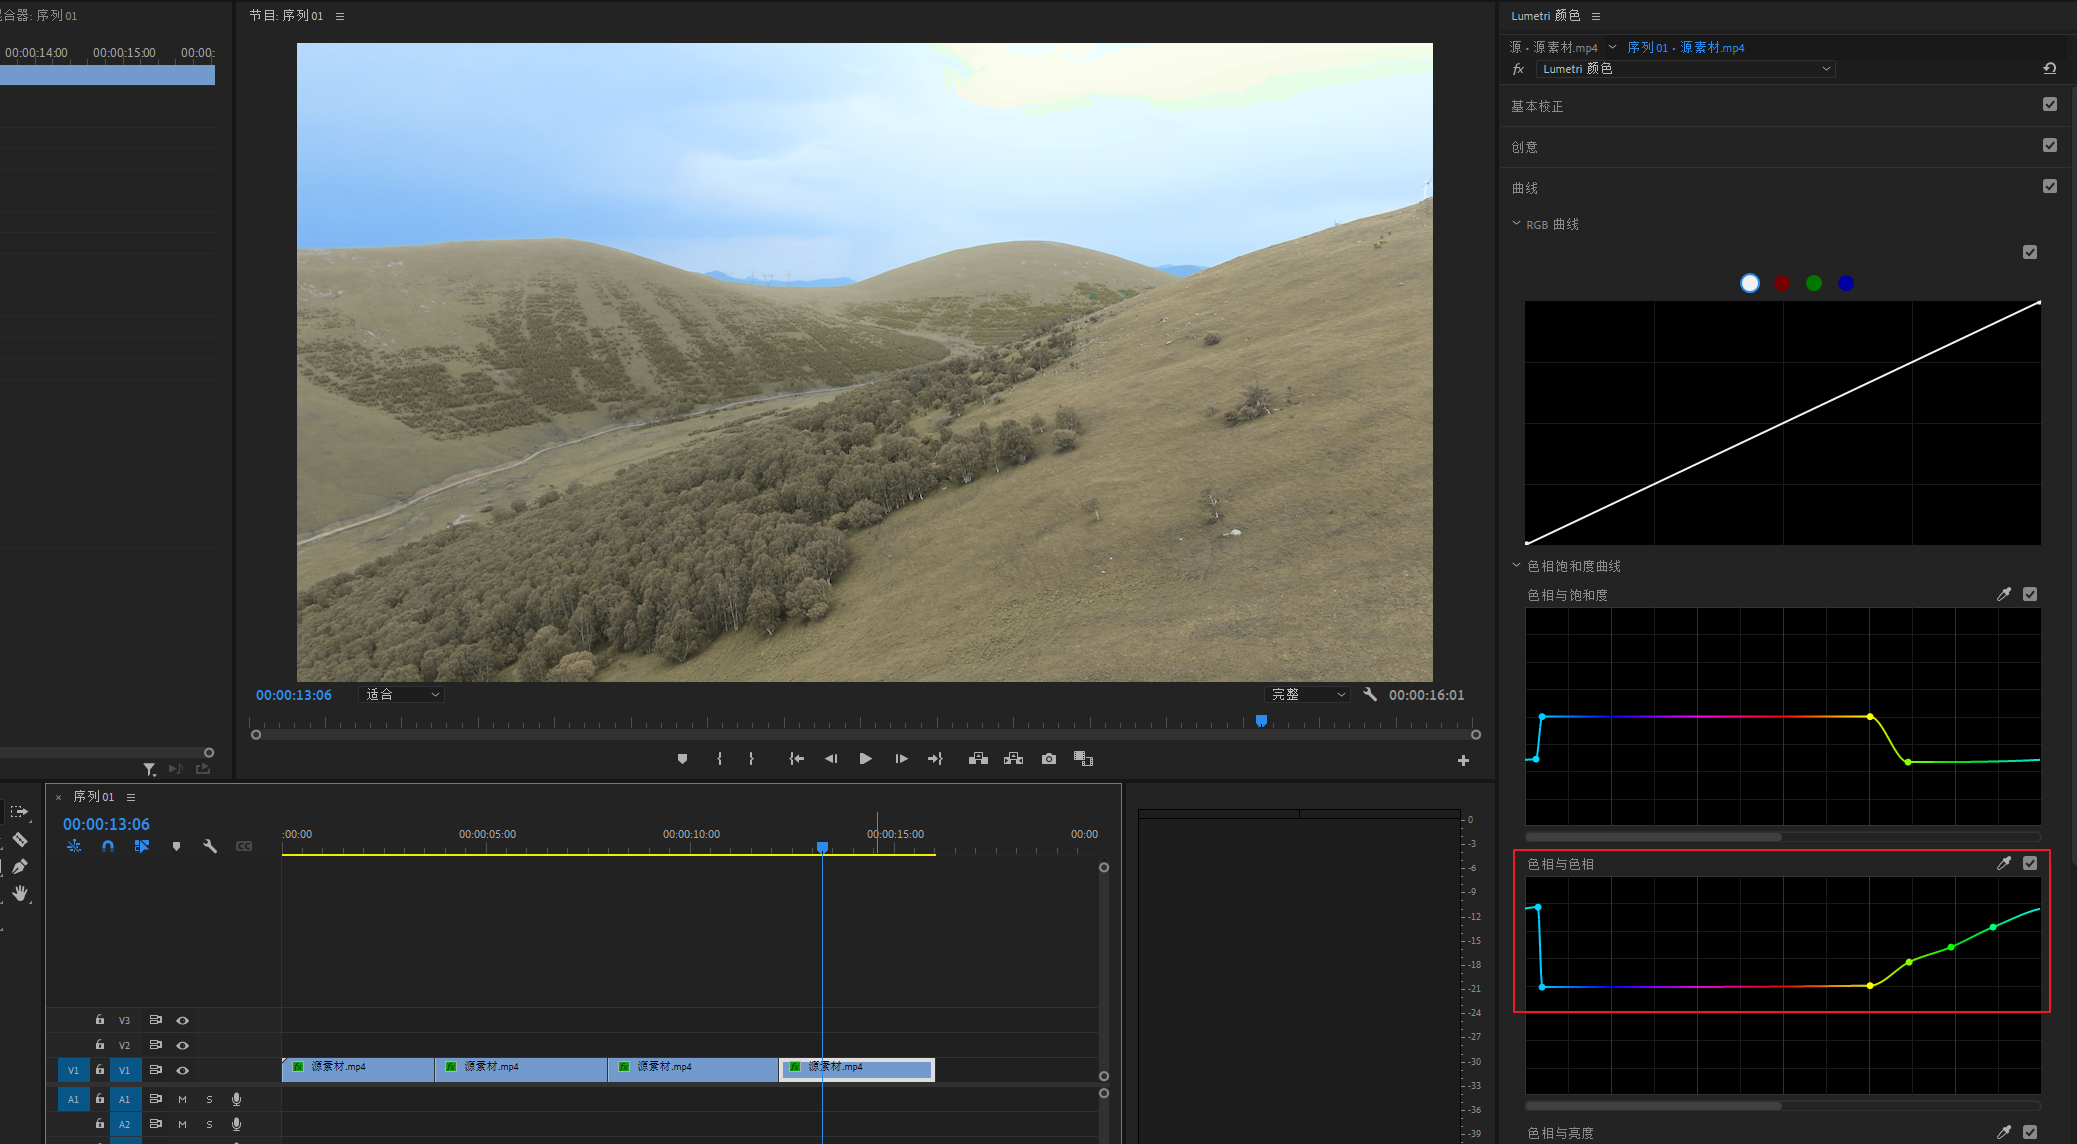Screen dimensions: 2077x1144
Task: Click the Hue vs Hue eyedropper icon
Action: pyautogui.click(x=2003, y=863)
